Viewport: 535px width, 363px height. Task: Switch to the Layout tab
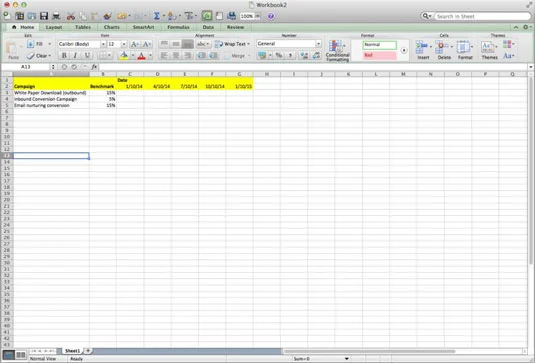click(x=54, y=27)
